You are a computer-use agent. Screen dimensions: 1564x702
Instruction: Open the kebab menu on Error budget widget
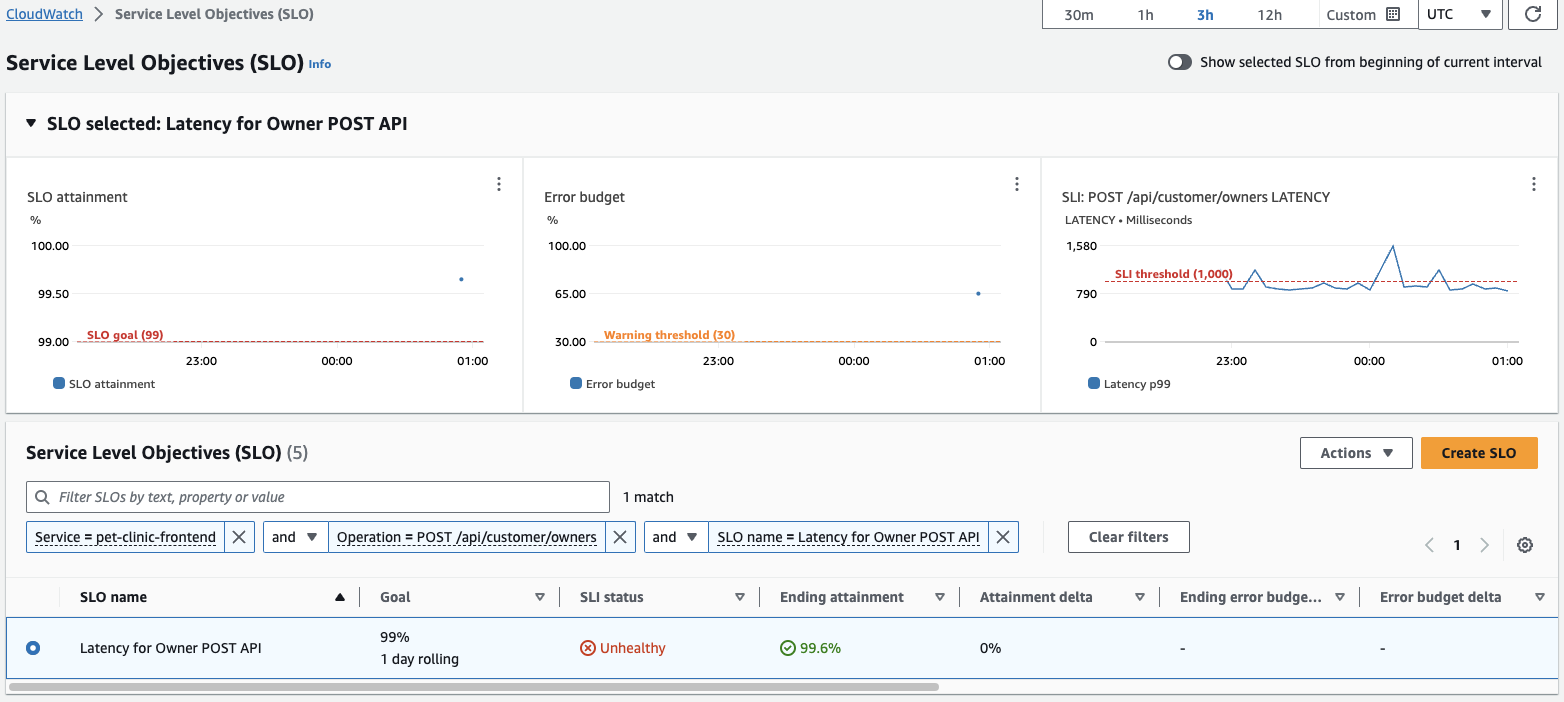[x=1017, y=184]
